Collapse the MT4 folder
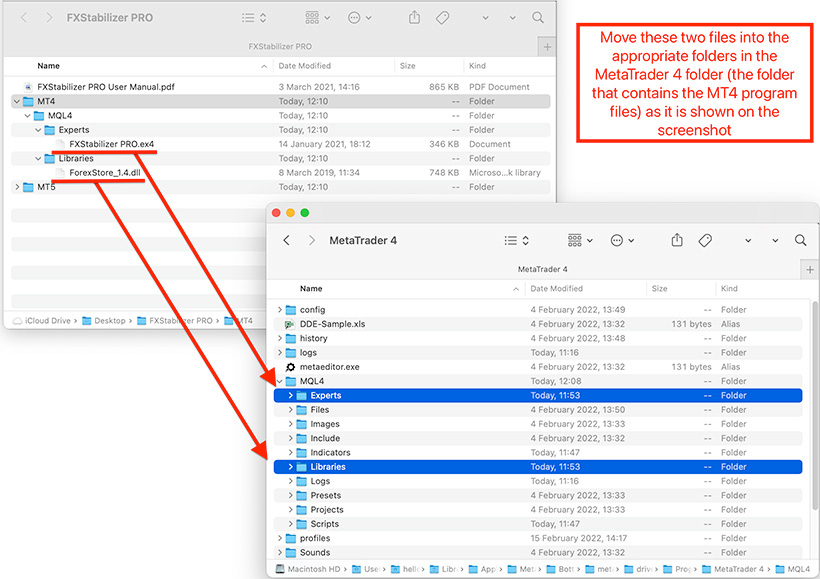Viewport: 820px width, 579px height. [17, 101]
